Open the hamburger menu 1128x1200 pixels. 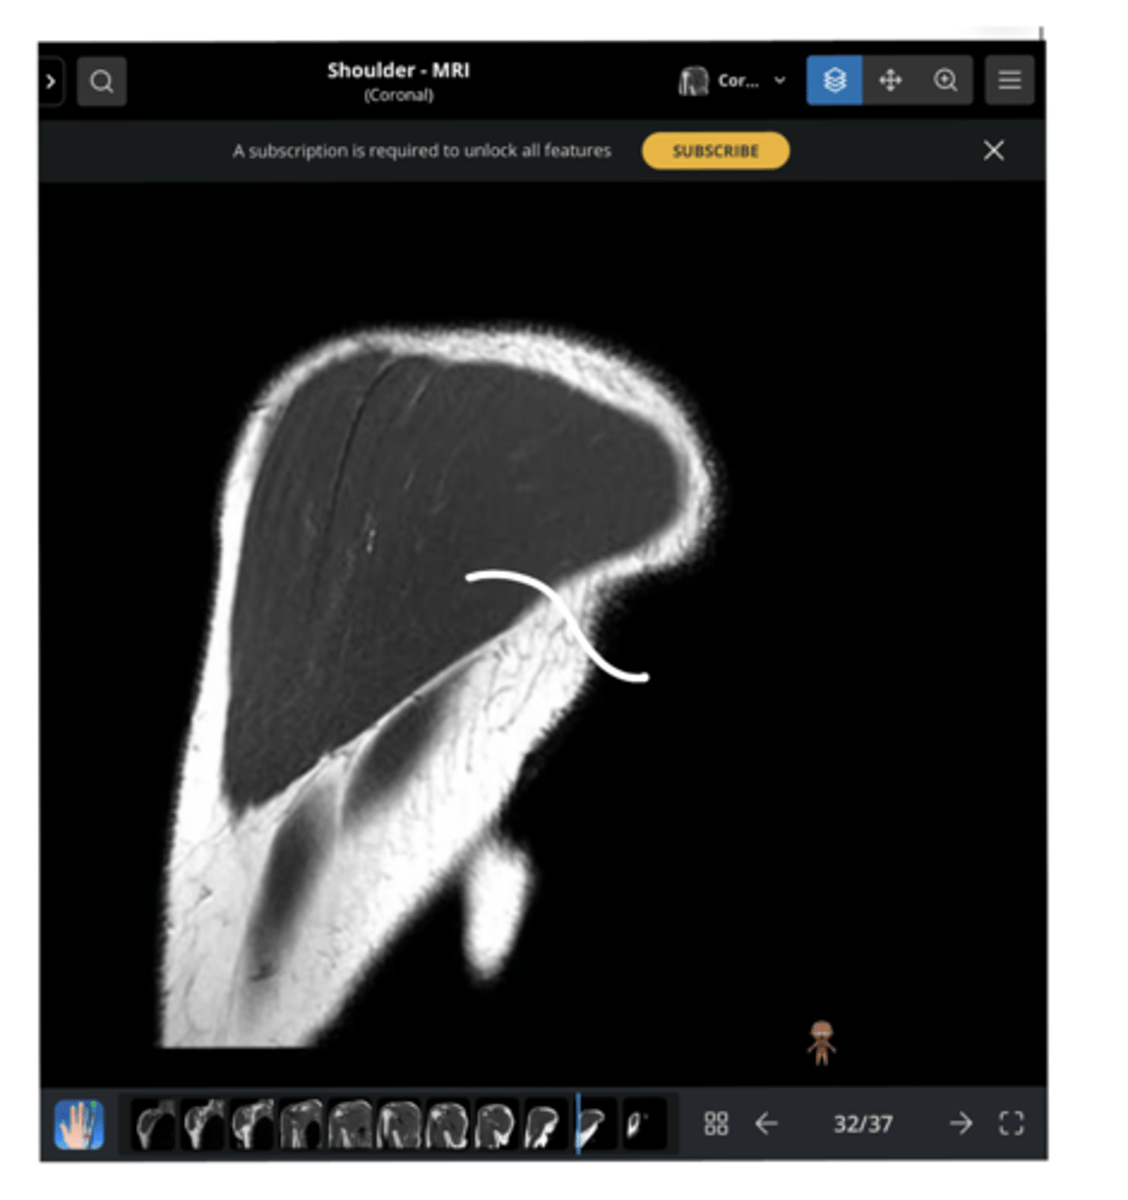point(1009,80)
